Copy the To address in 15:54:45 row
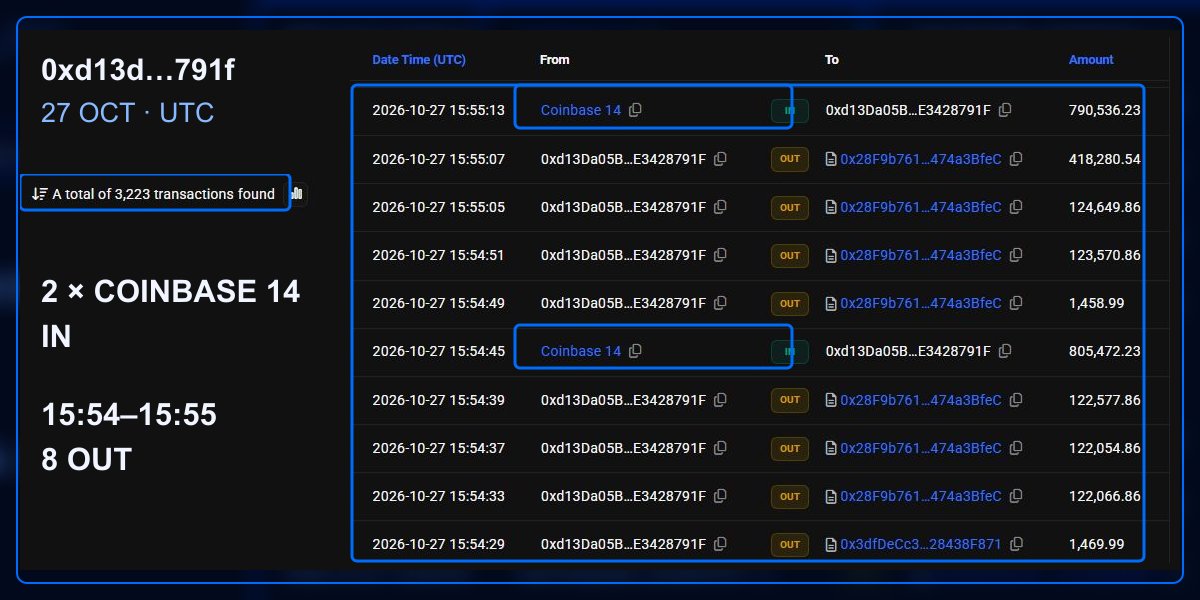This screenshot has width=1200, height=600. [x=1005, y=351]
